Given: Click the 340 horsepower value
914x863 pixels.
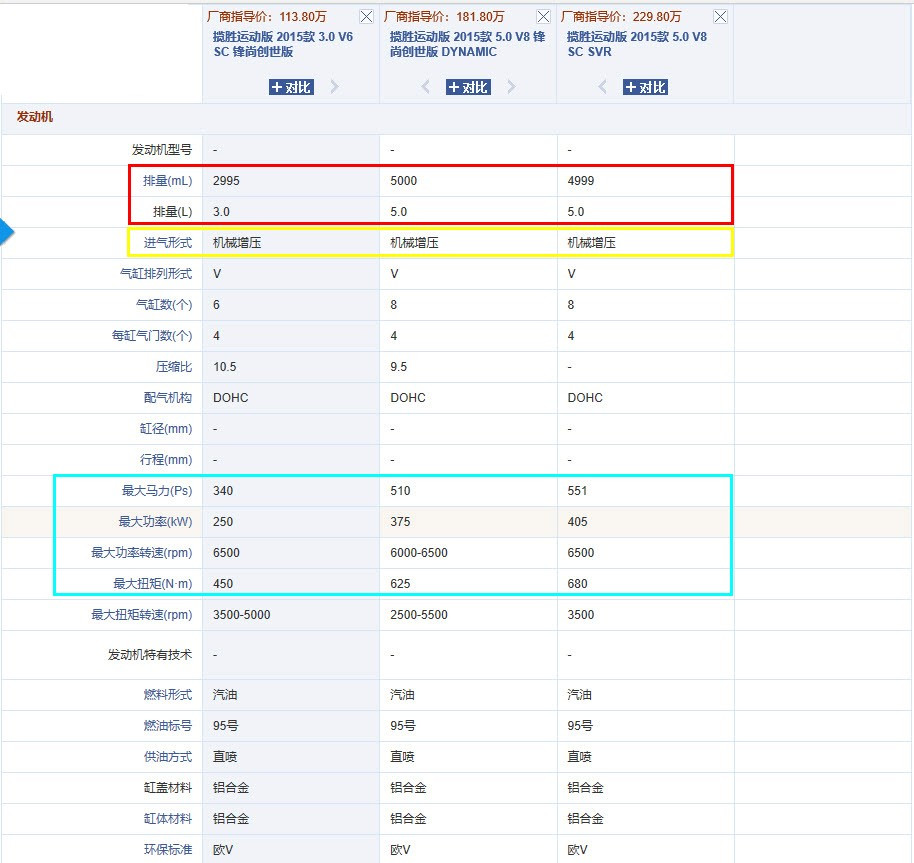Looking at the screenshot, I should tap(223, 491).
